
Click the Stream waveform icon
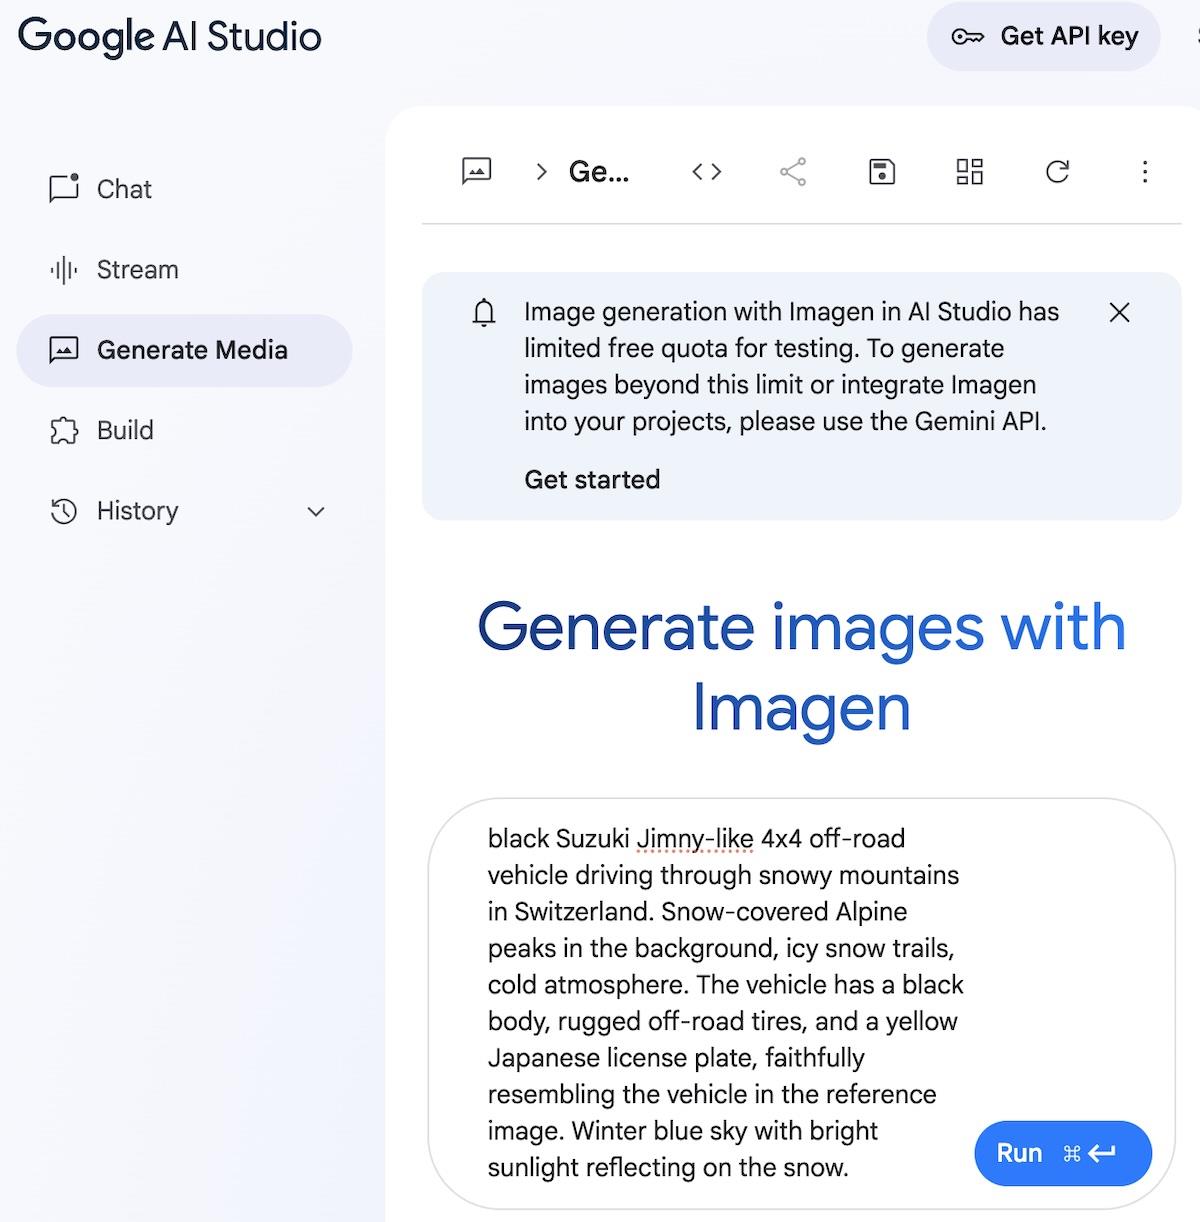[64, 270]
